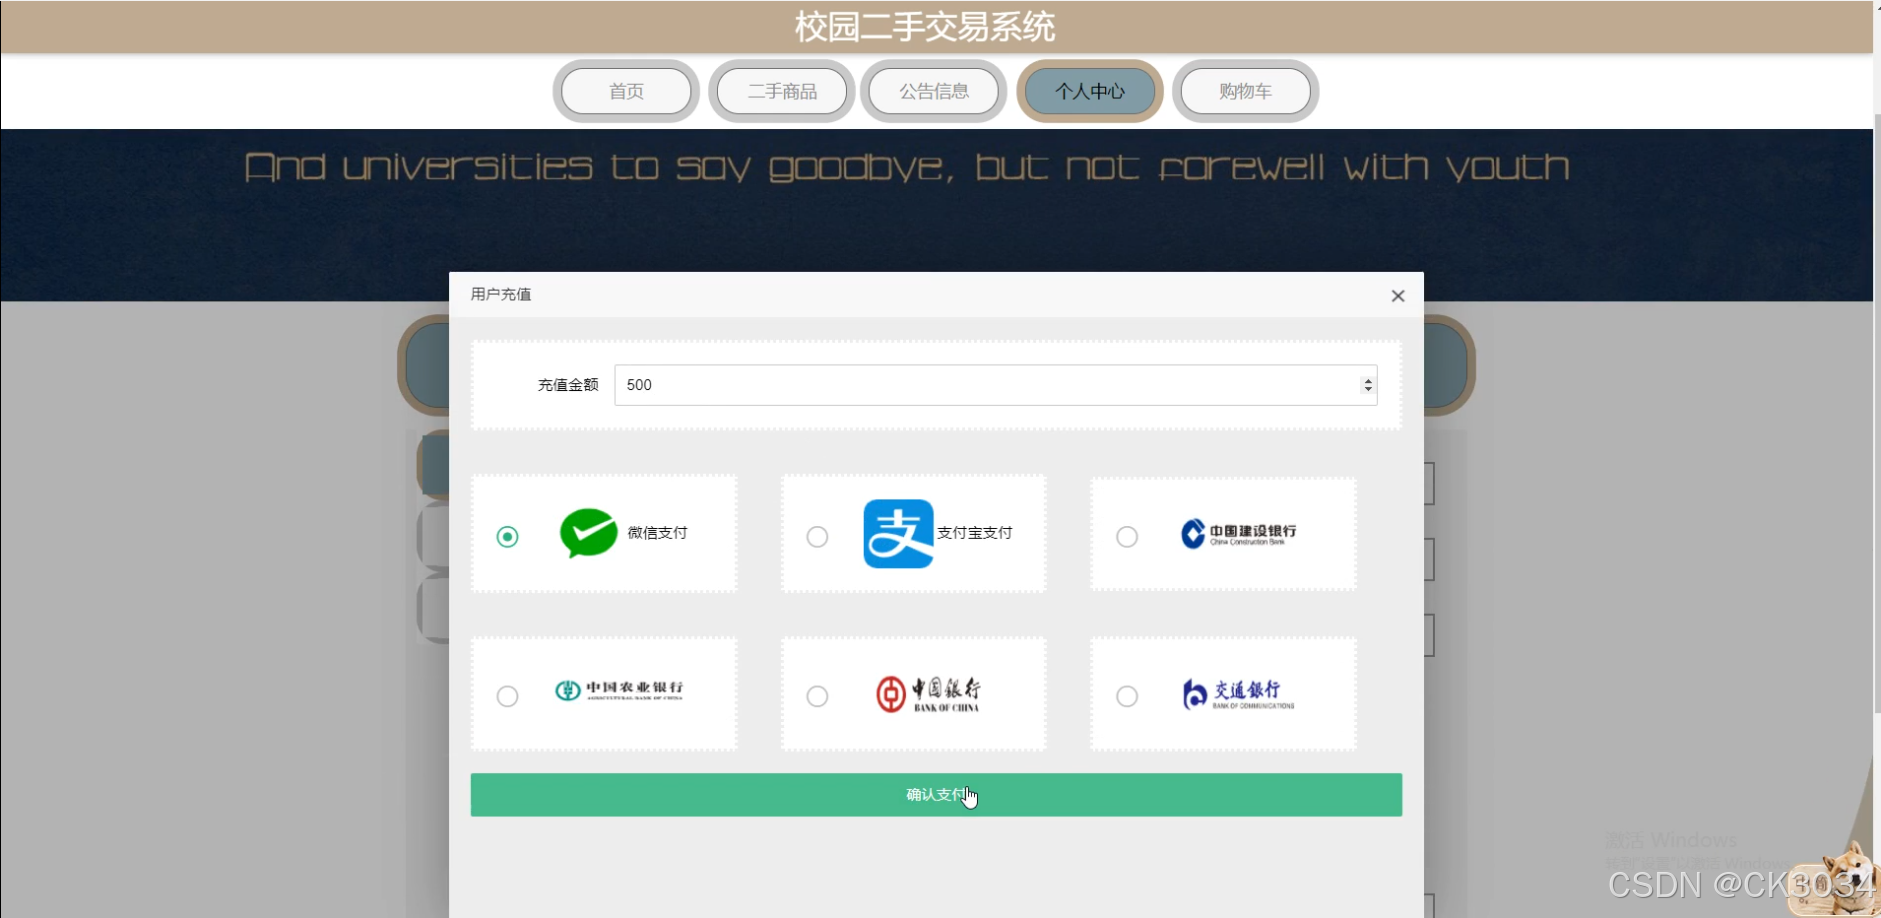
Task: Click the Bank of China logo
Action: click(x=928, y=694)
